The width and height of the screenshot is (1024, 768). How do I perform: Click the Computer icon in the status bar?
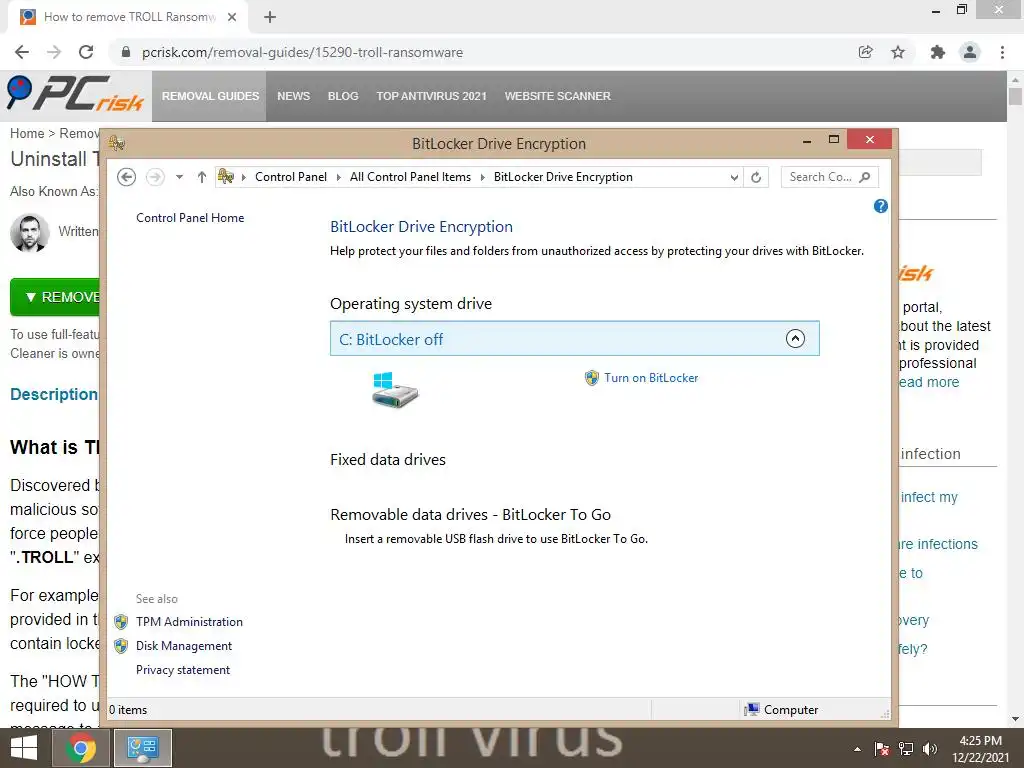tap(752, 709)
